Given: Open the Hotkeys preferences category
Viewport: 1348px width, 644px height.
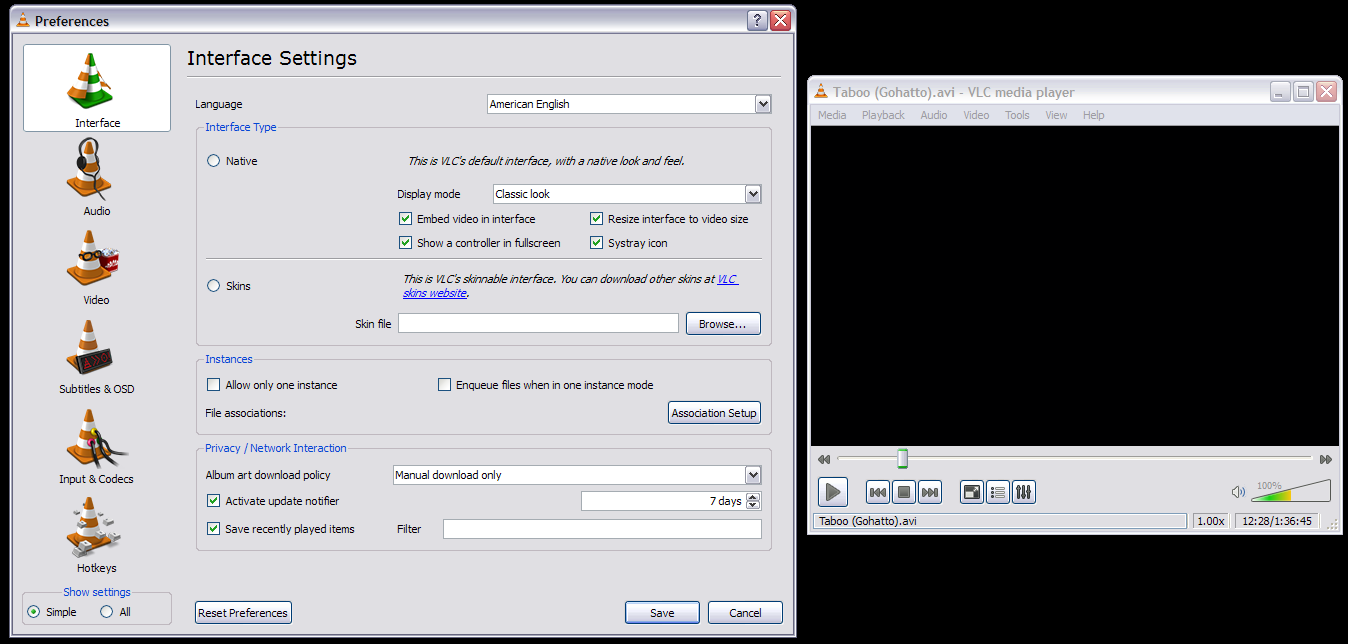Looking at the screenshot, I should (x=97, y=535).
